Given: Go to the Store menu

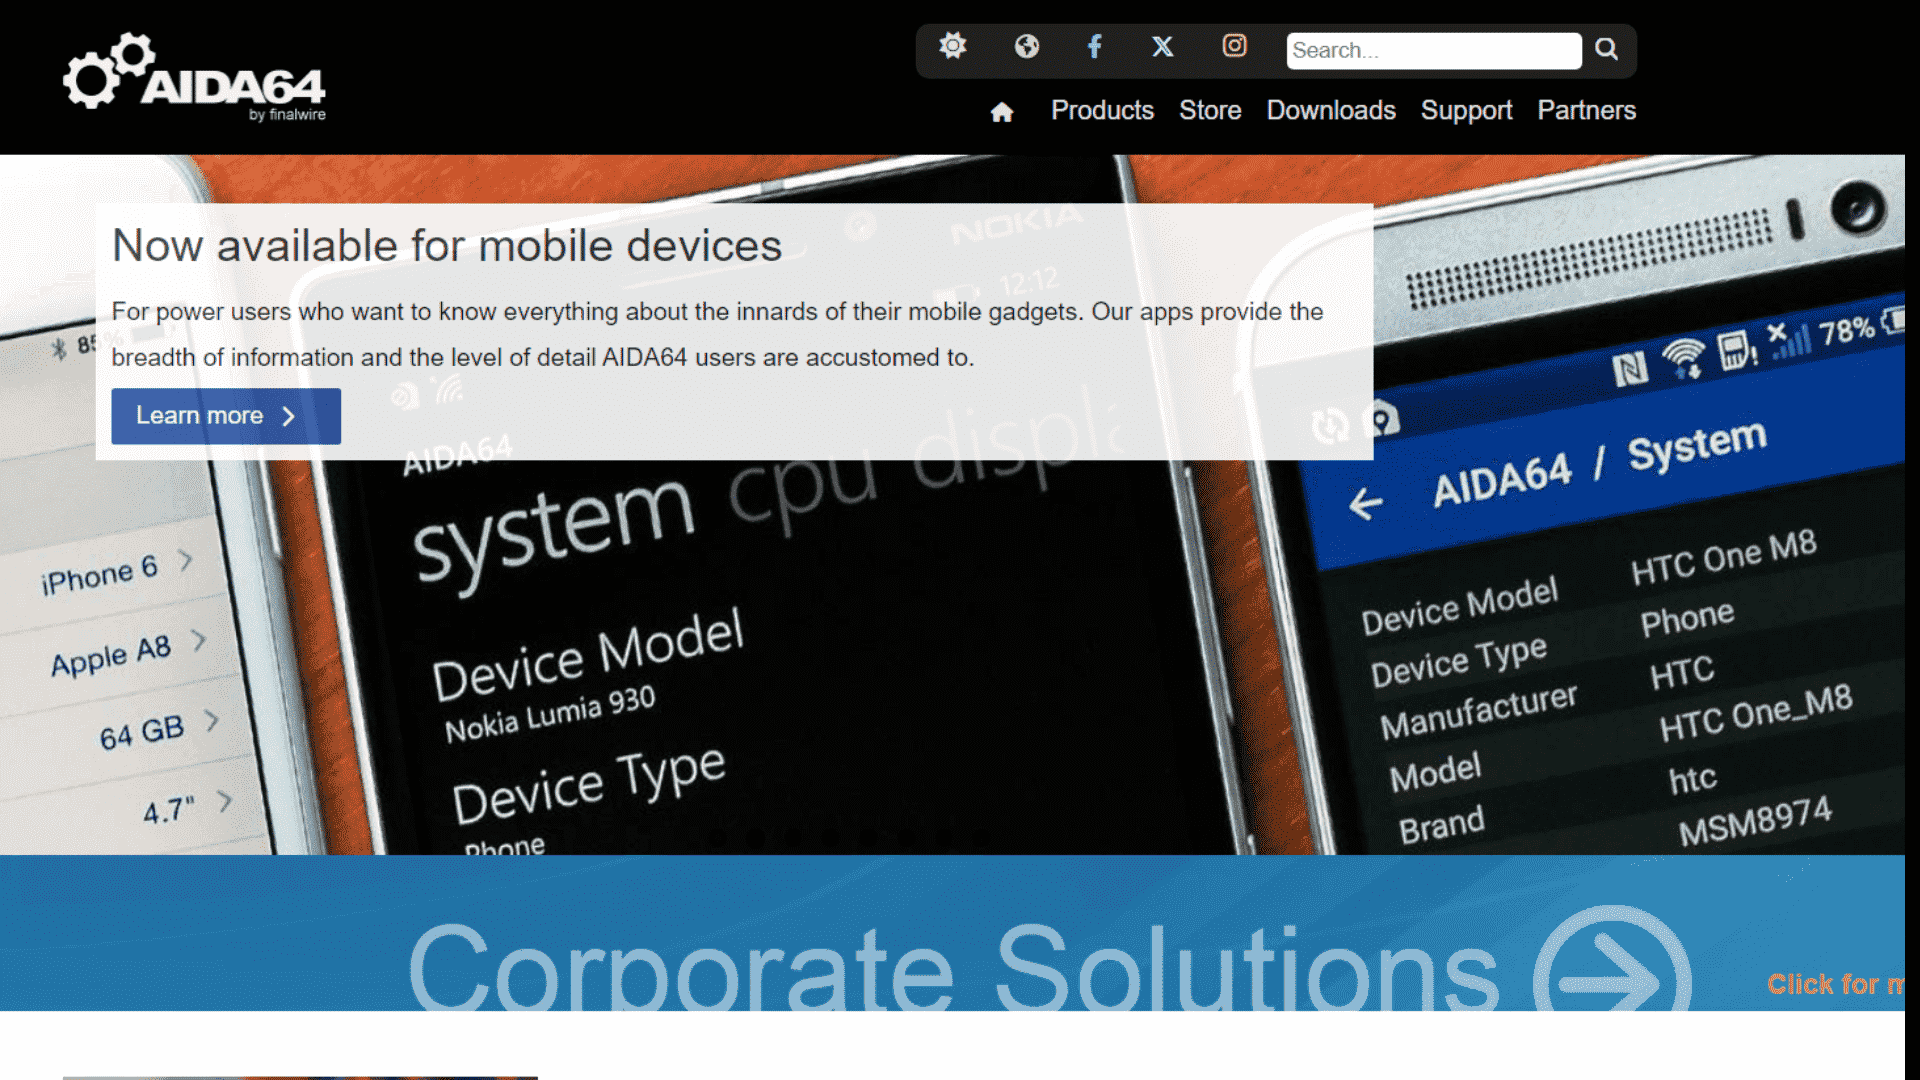Looking at the screenshot, I should pos(1210,111).
